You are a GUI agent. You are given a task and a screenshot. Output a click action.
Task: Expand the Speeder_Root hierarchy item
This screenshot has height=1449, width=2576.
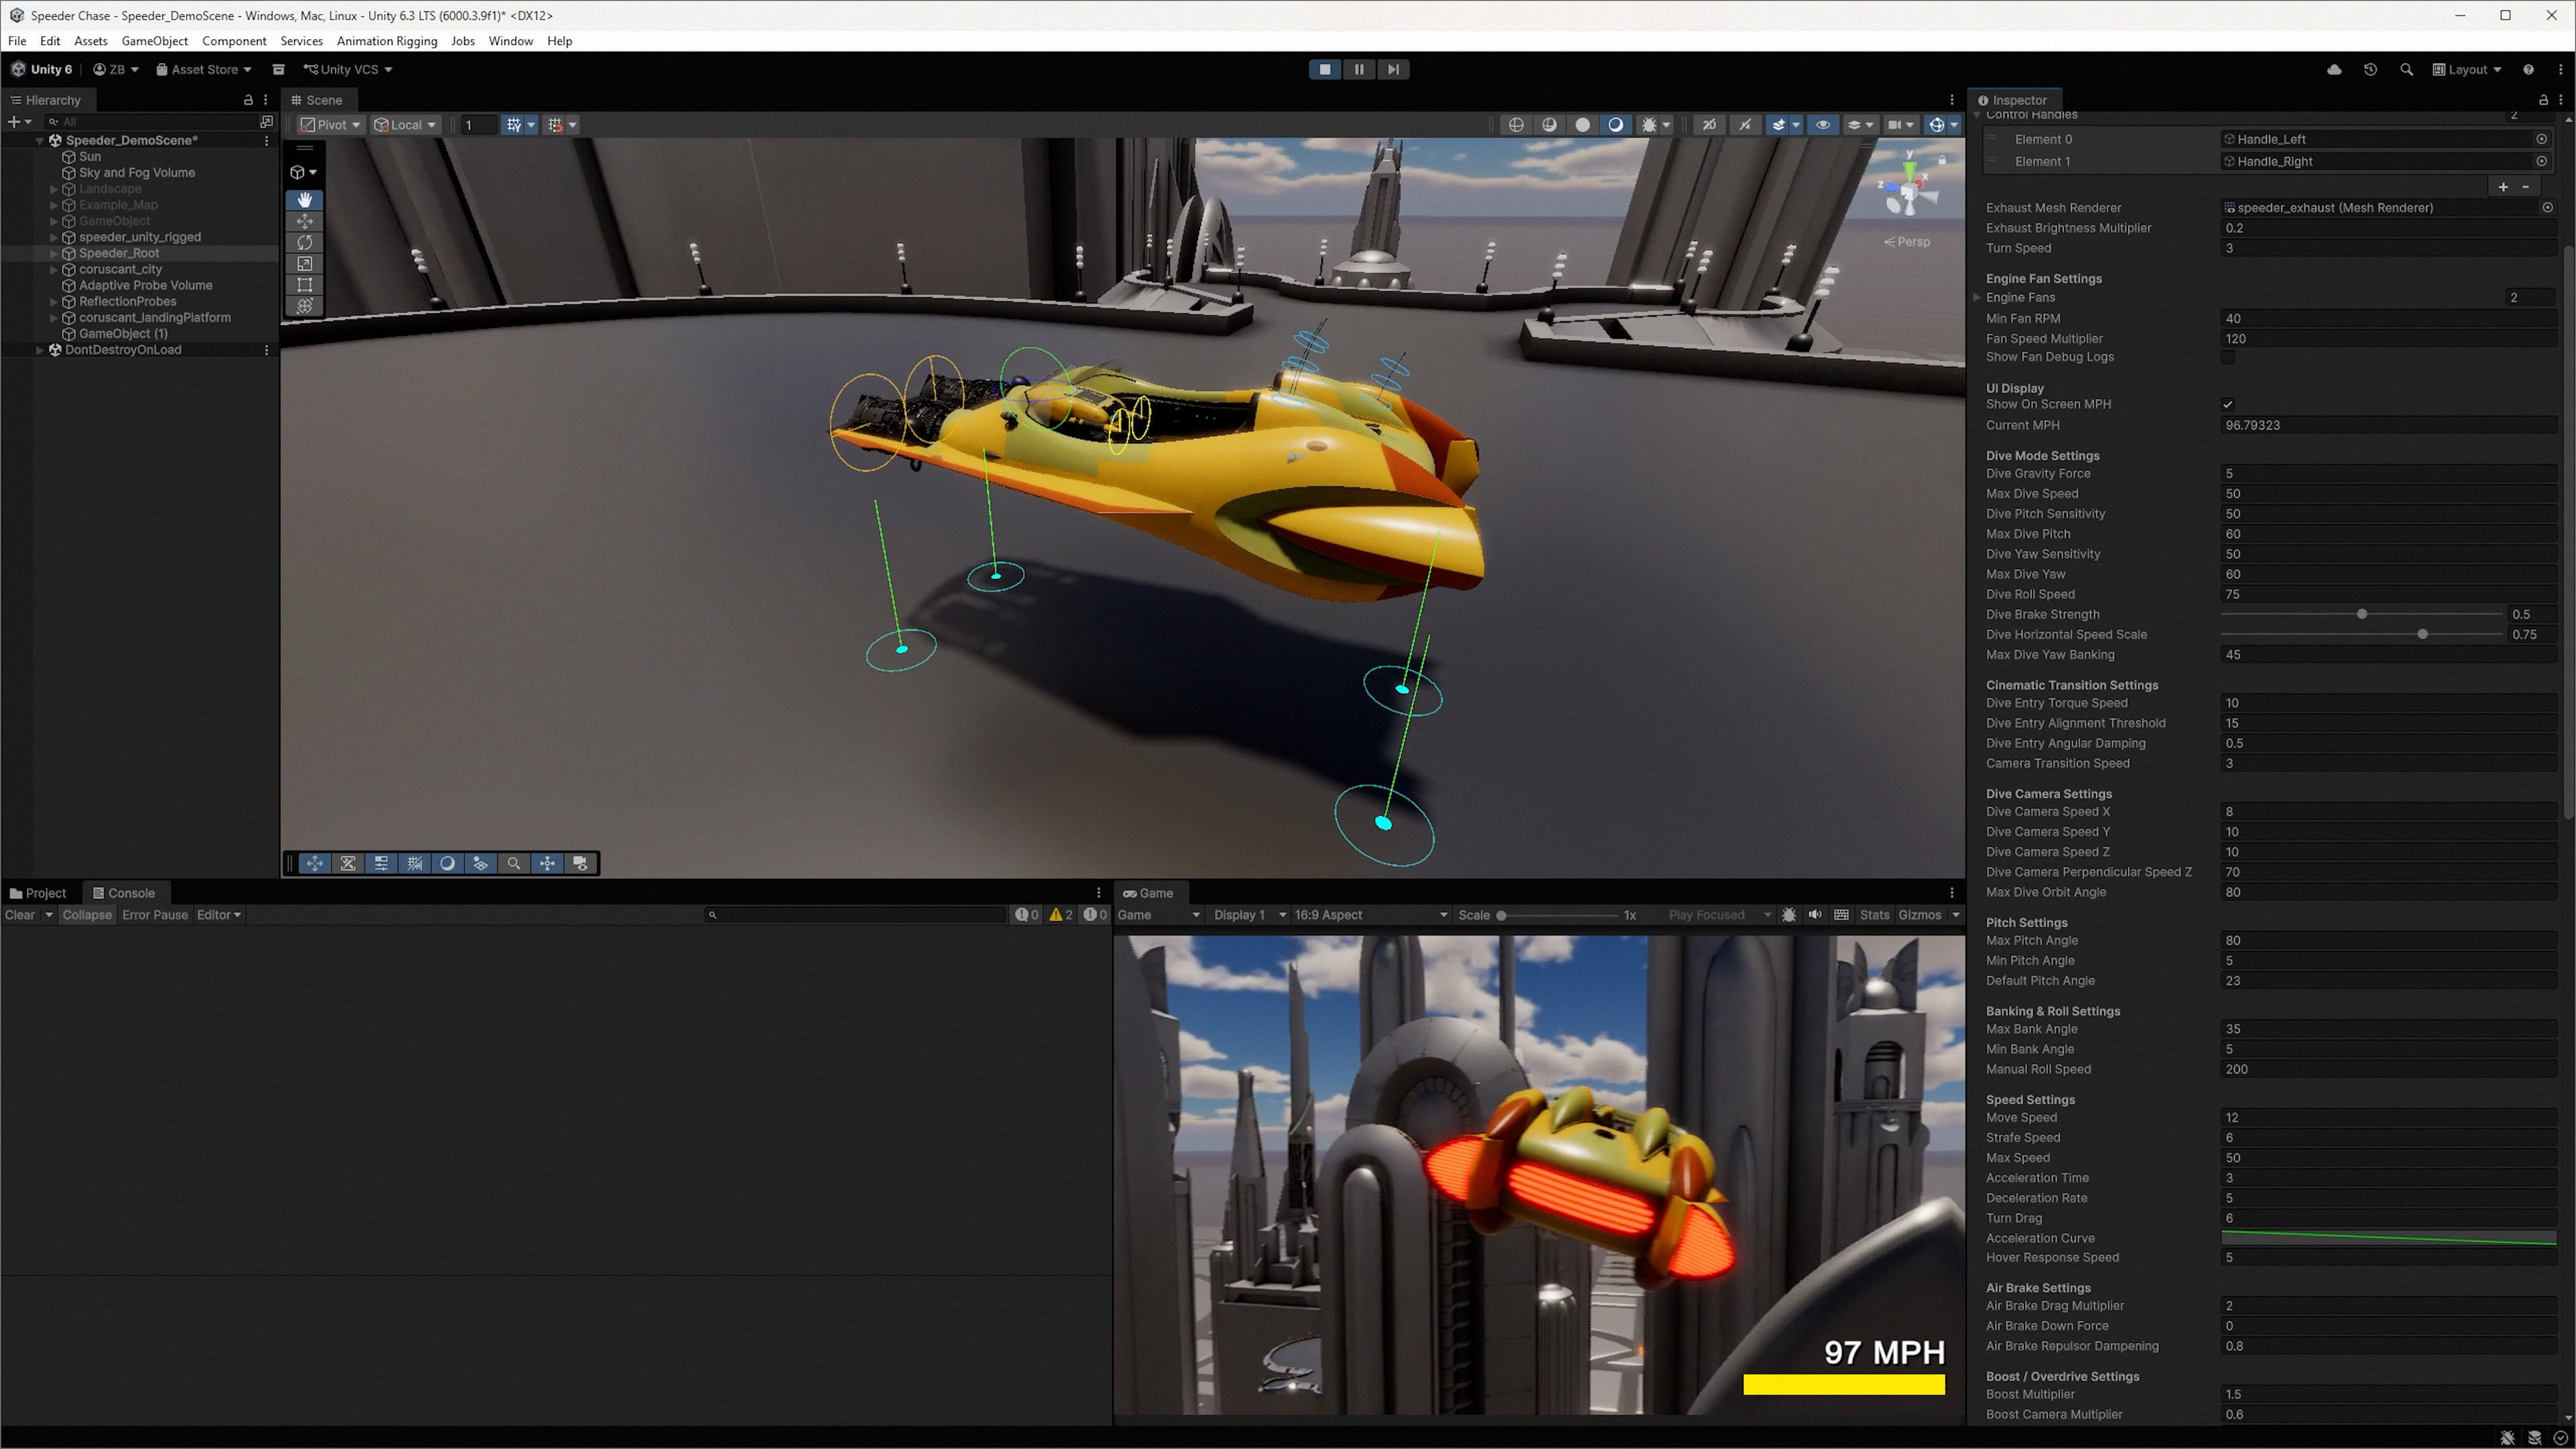tap(54, 253)
